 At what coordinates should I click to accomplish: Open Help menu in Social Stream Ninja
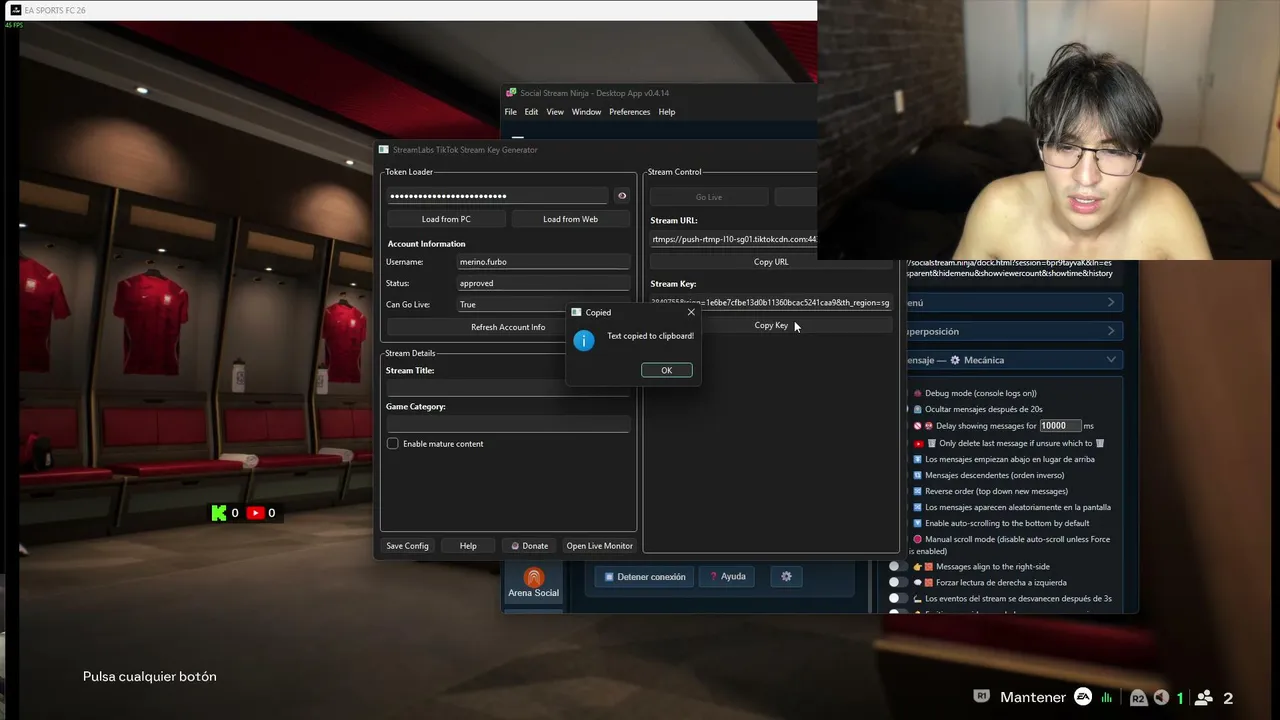pos(667,112)
